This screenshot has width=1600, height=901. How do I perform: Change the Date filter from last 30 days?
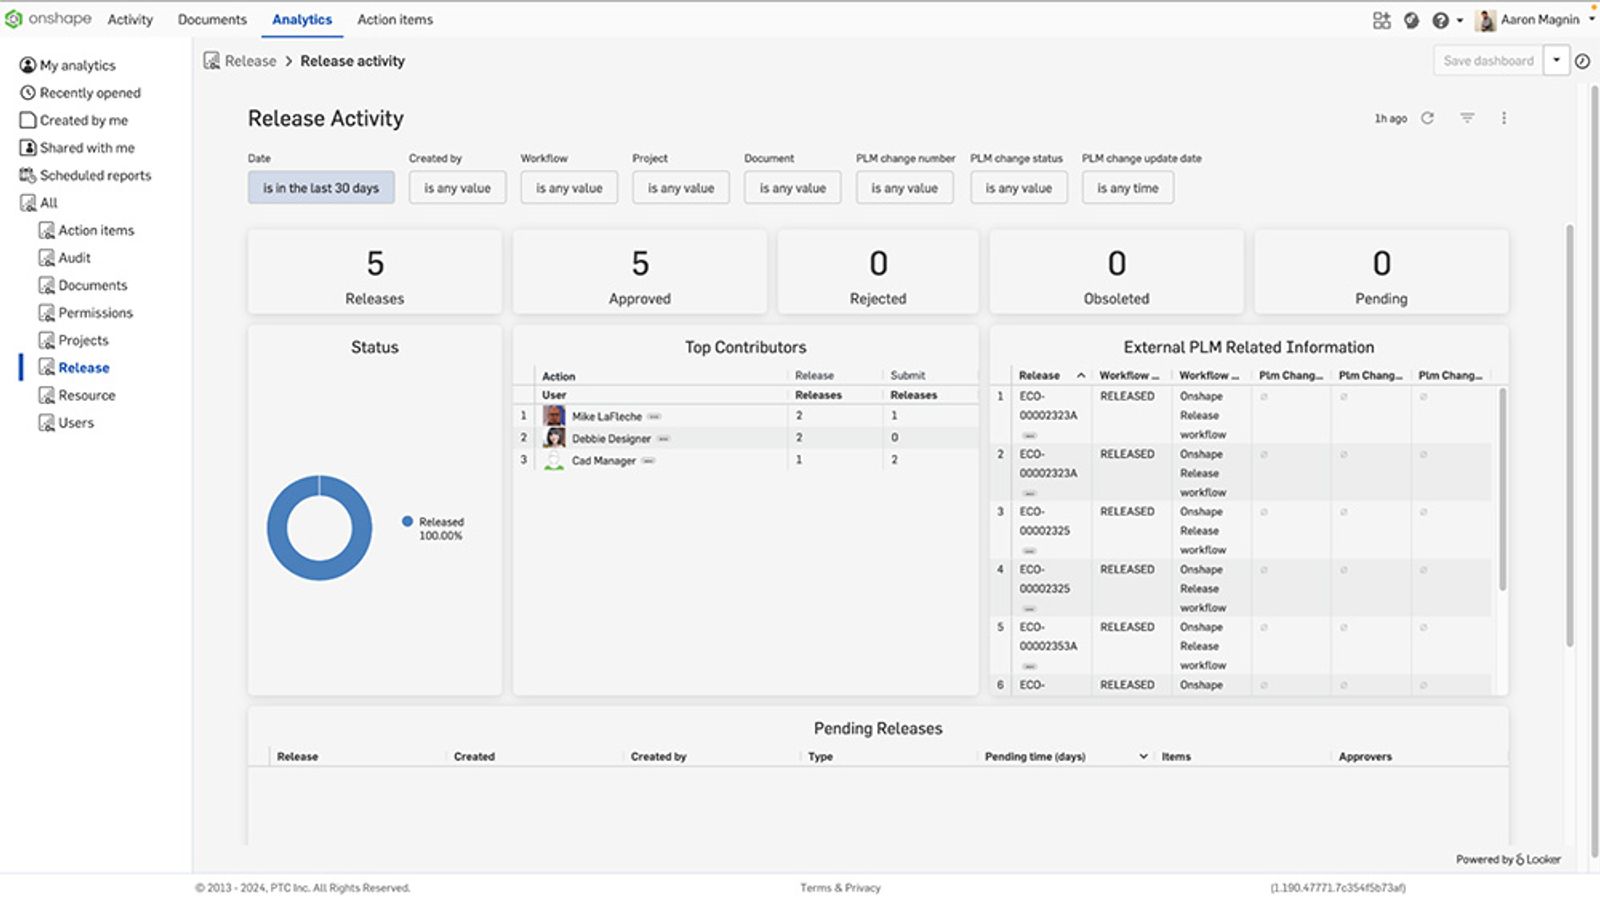click(321, 187)
